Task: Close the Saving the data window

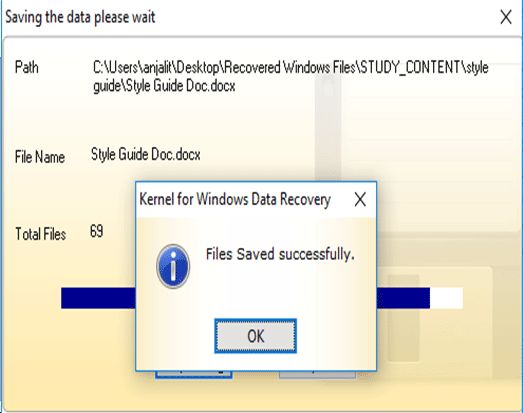Action: coord(506,17)
